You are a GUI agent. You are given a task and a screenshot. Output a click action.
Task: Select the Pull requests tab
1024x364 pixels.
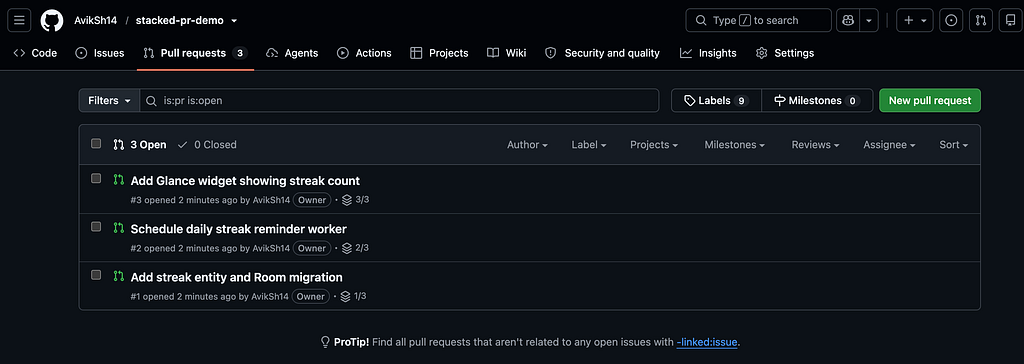(x=195, y=53)
